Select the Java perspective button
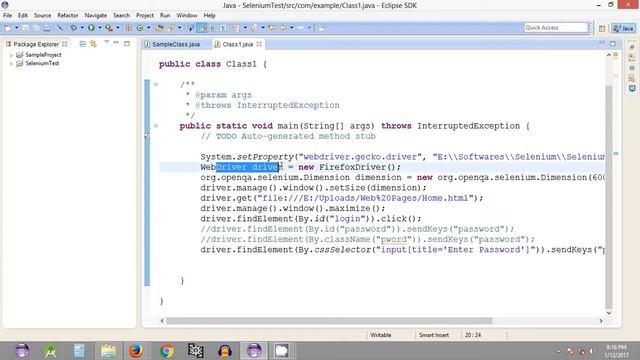This screenshot has width=640, height=360. click(x=623, y=28)
